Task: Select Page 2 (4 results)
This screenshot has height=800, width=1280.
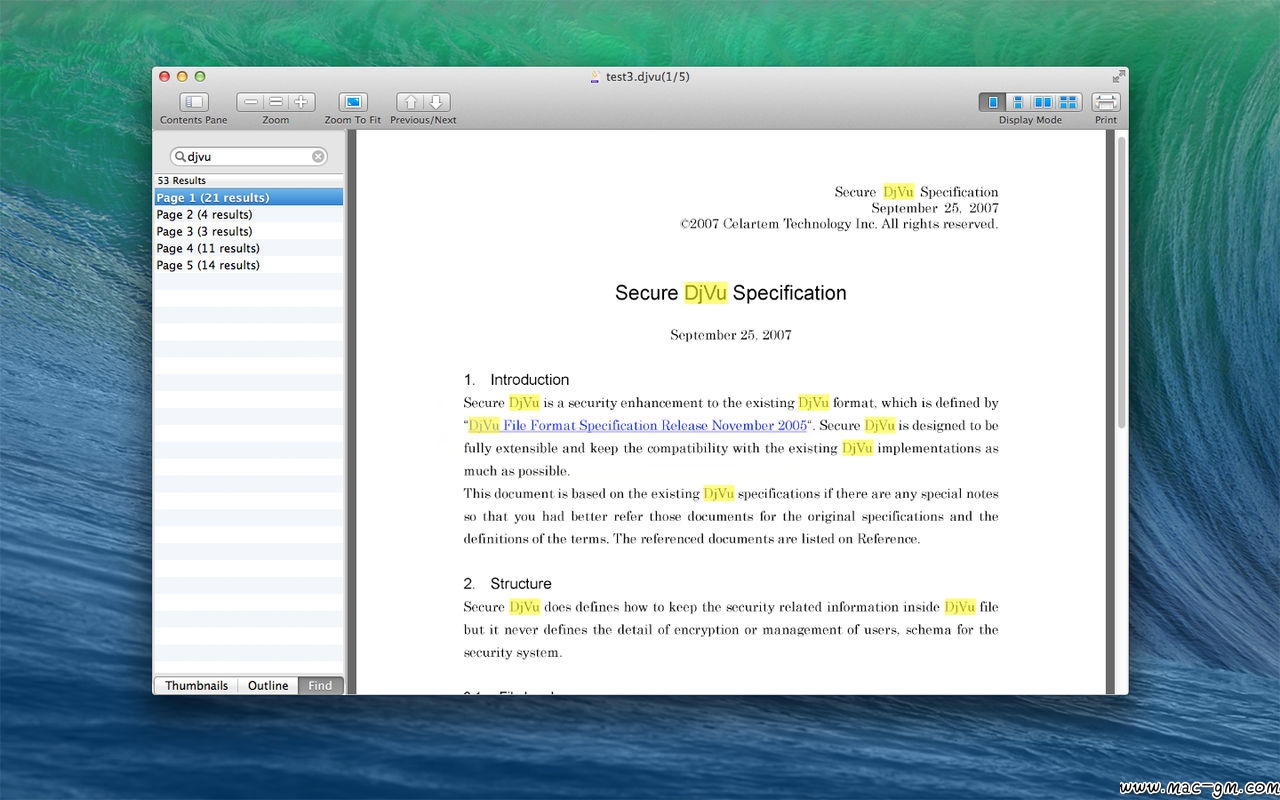Action: tap(248, 214)
